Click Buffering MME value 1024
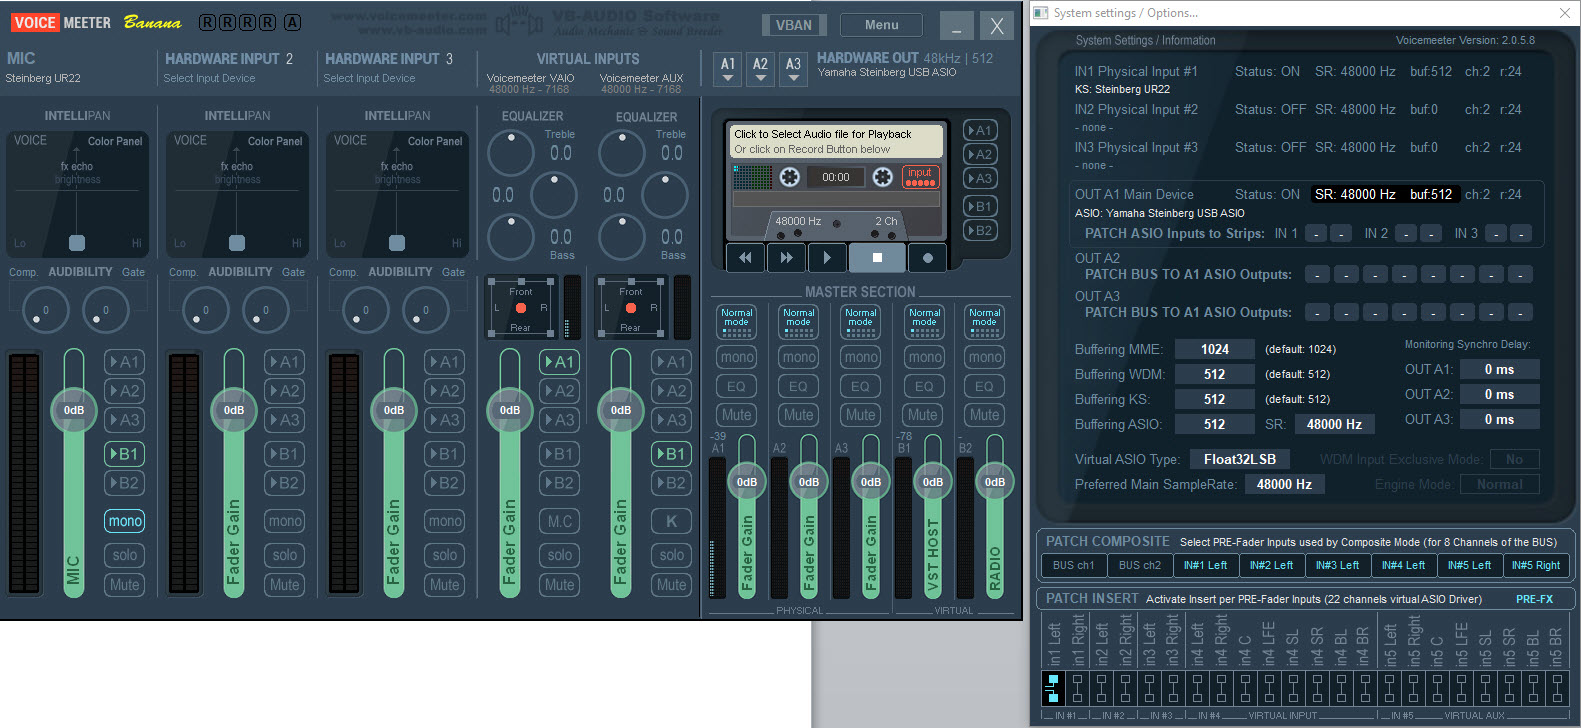Viewport: 1581px width, 728px height. [x=1214, y=349]
